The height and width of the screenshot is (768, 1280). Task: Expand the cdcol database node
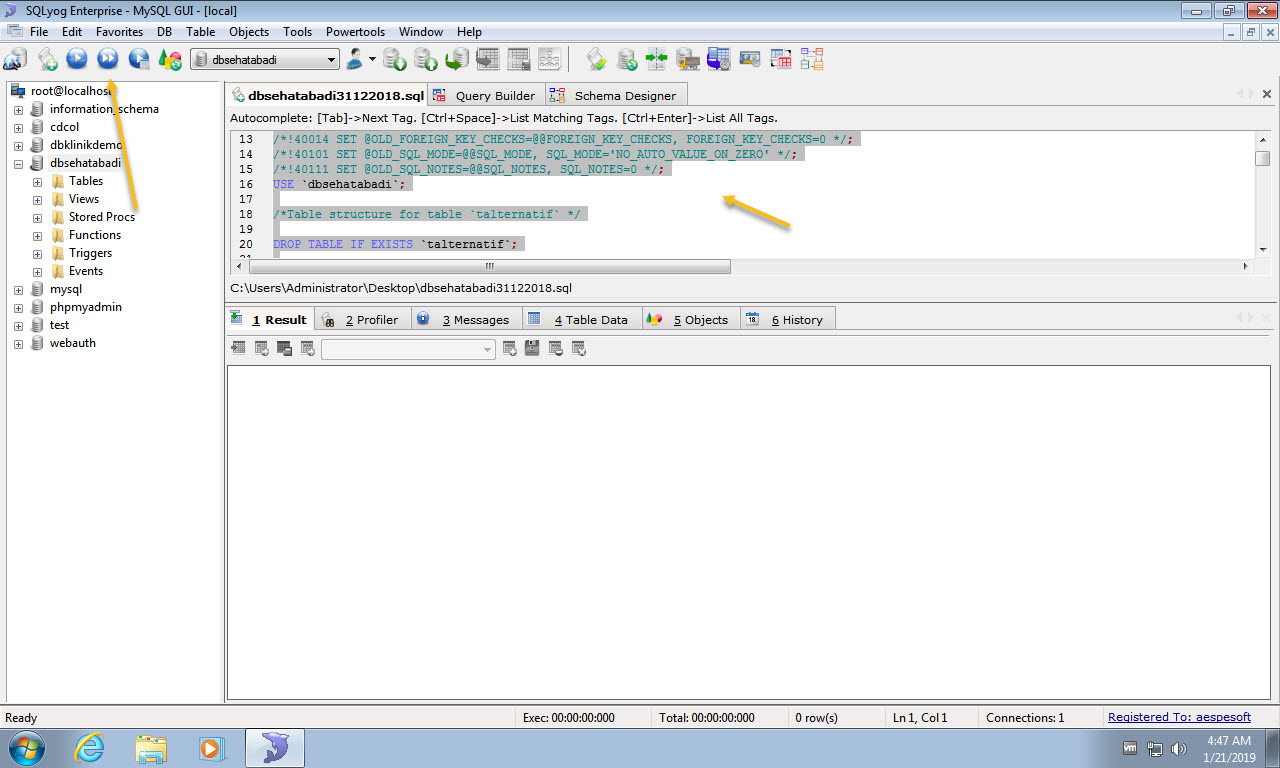(18, 127)
